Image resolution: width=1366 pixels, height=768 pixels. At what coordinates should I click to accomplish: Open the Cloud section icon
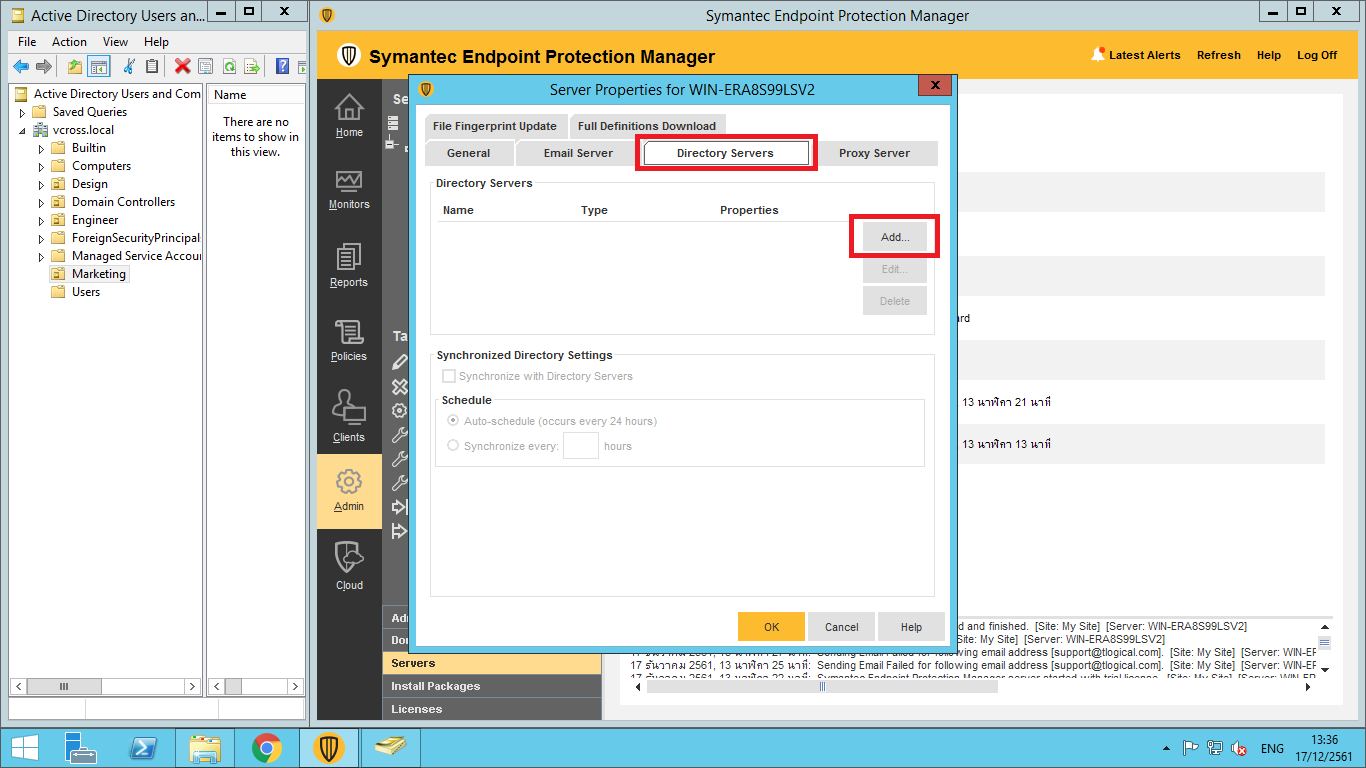click(x=349, y=565)
